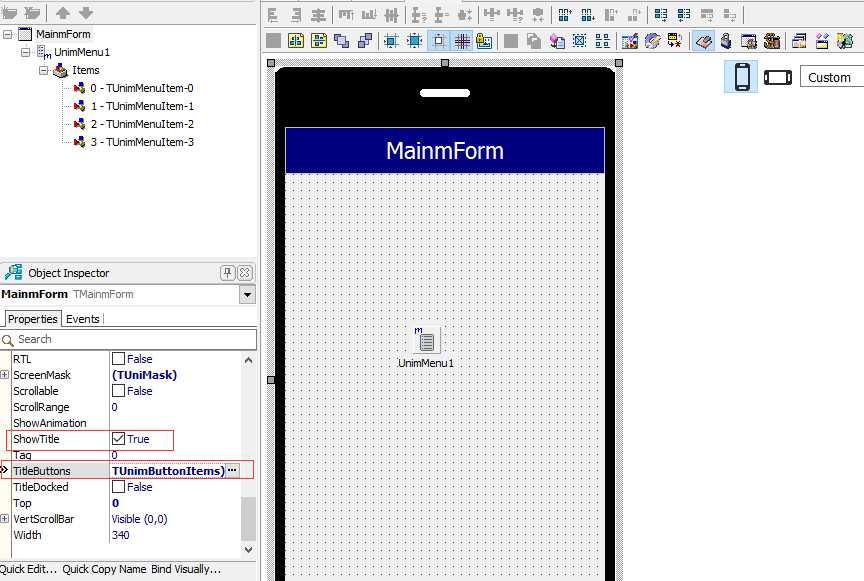
Task: Toggle the TitleDocked checkbox
Action: (118, 487)
